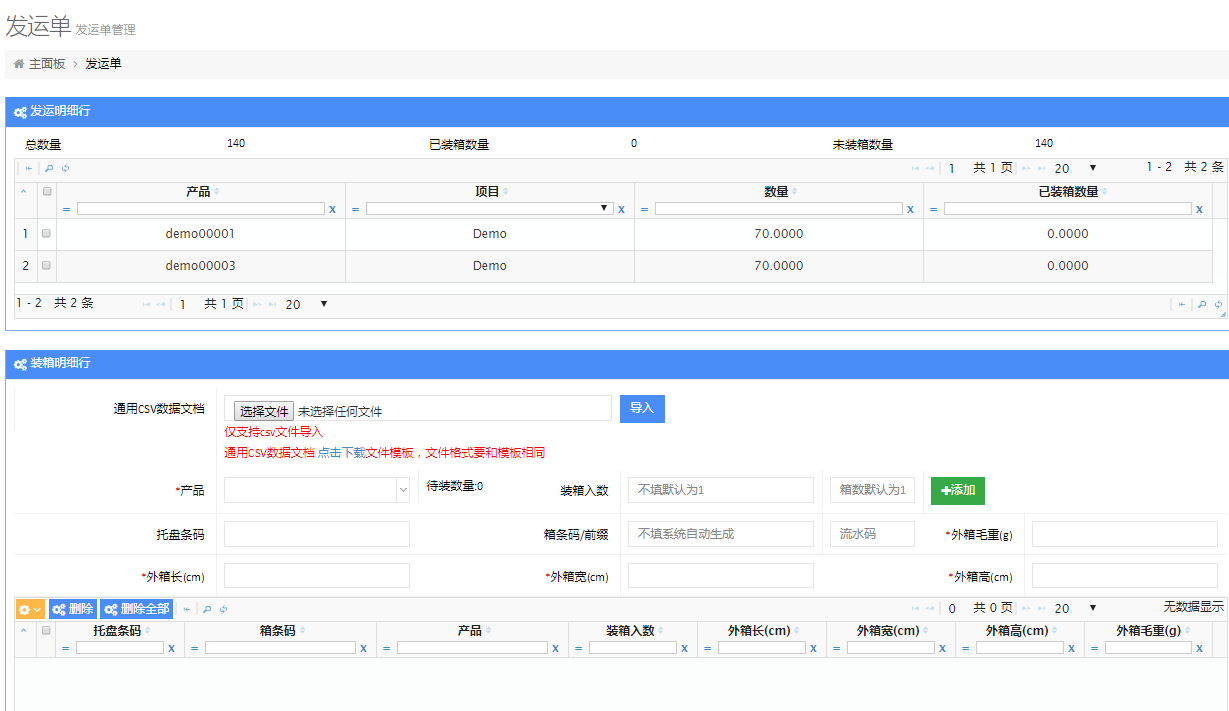Open the 数量 filter operator selector
1229x711 pixels.
point(645,210)
